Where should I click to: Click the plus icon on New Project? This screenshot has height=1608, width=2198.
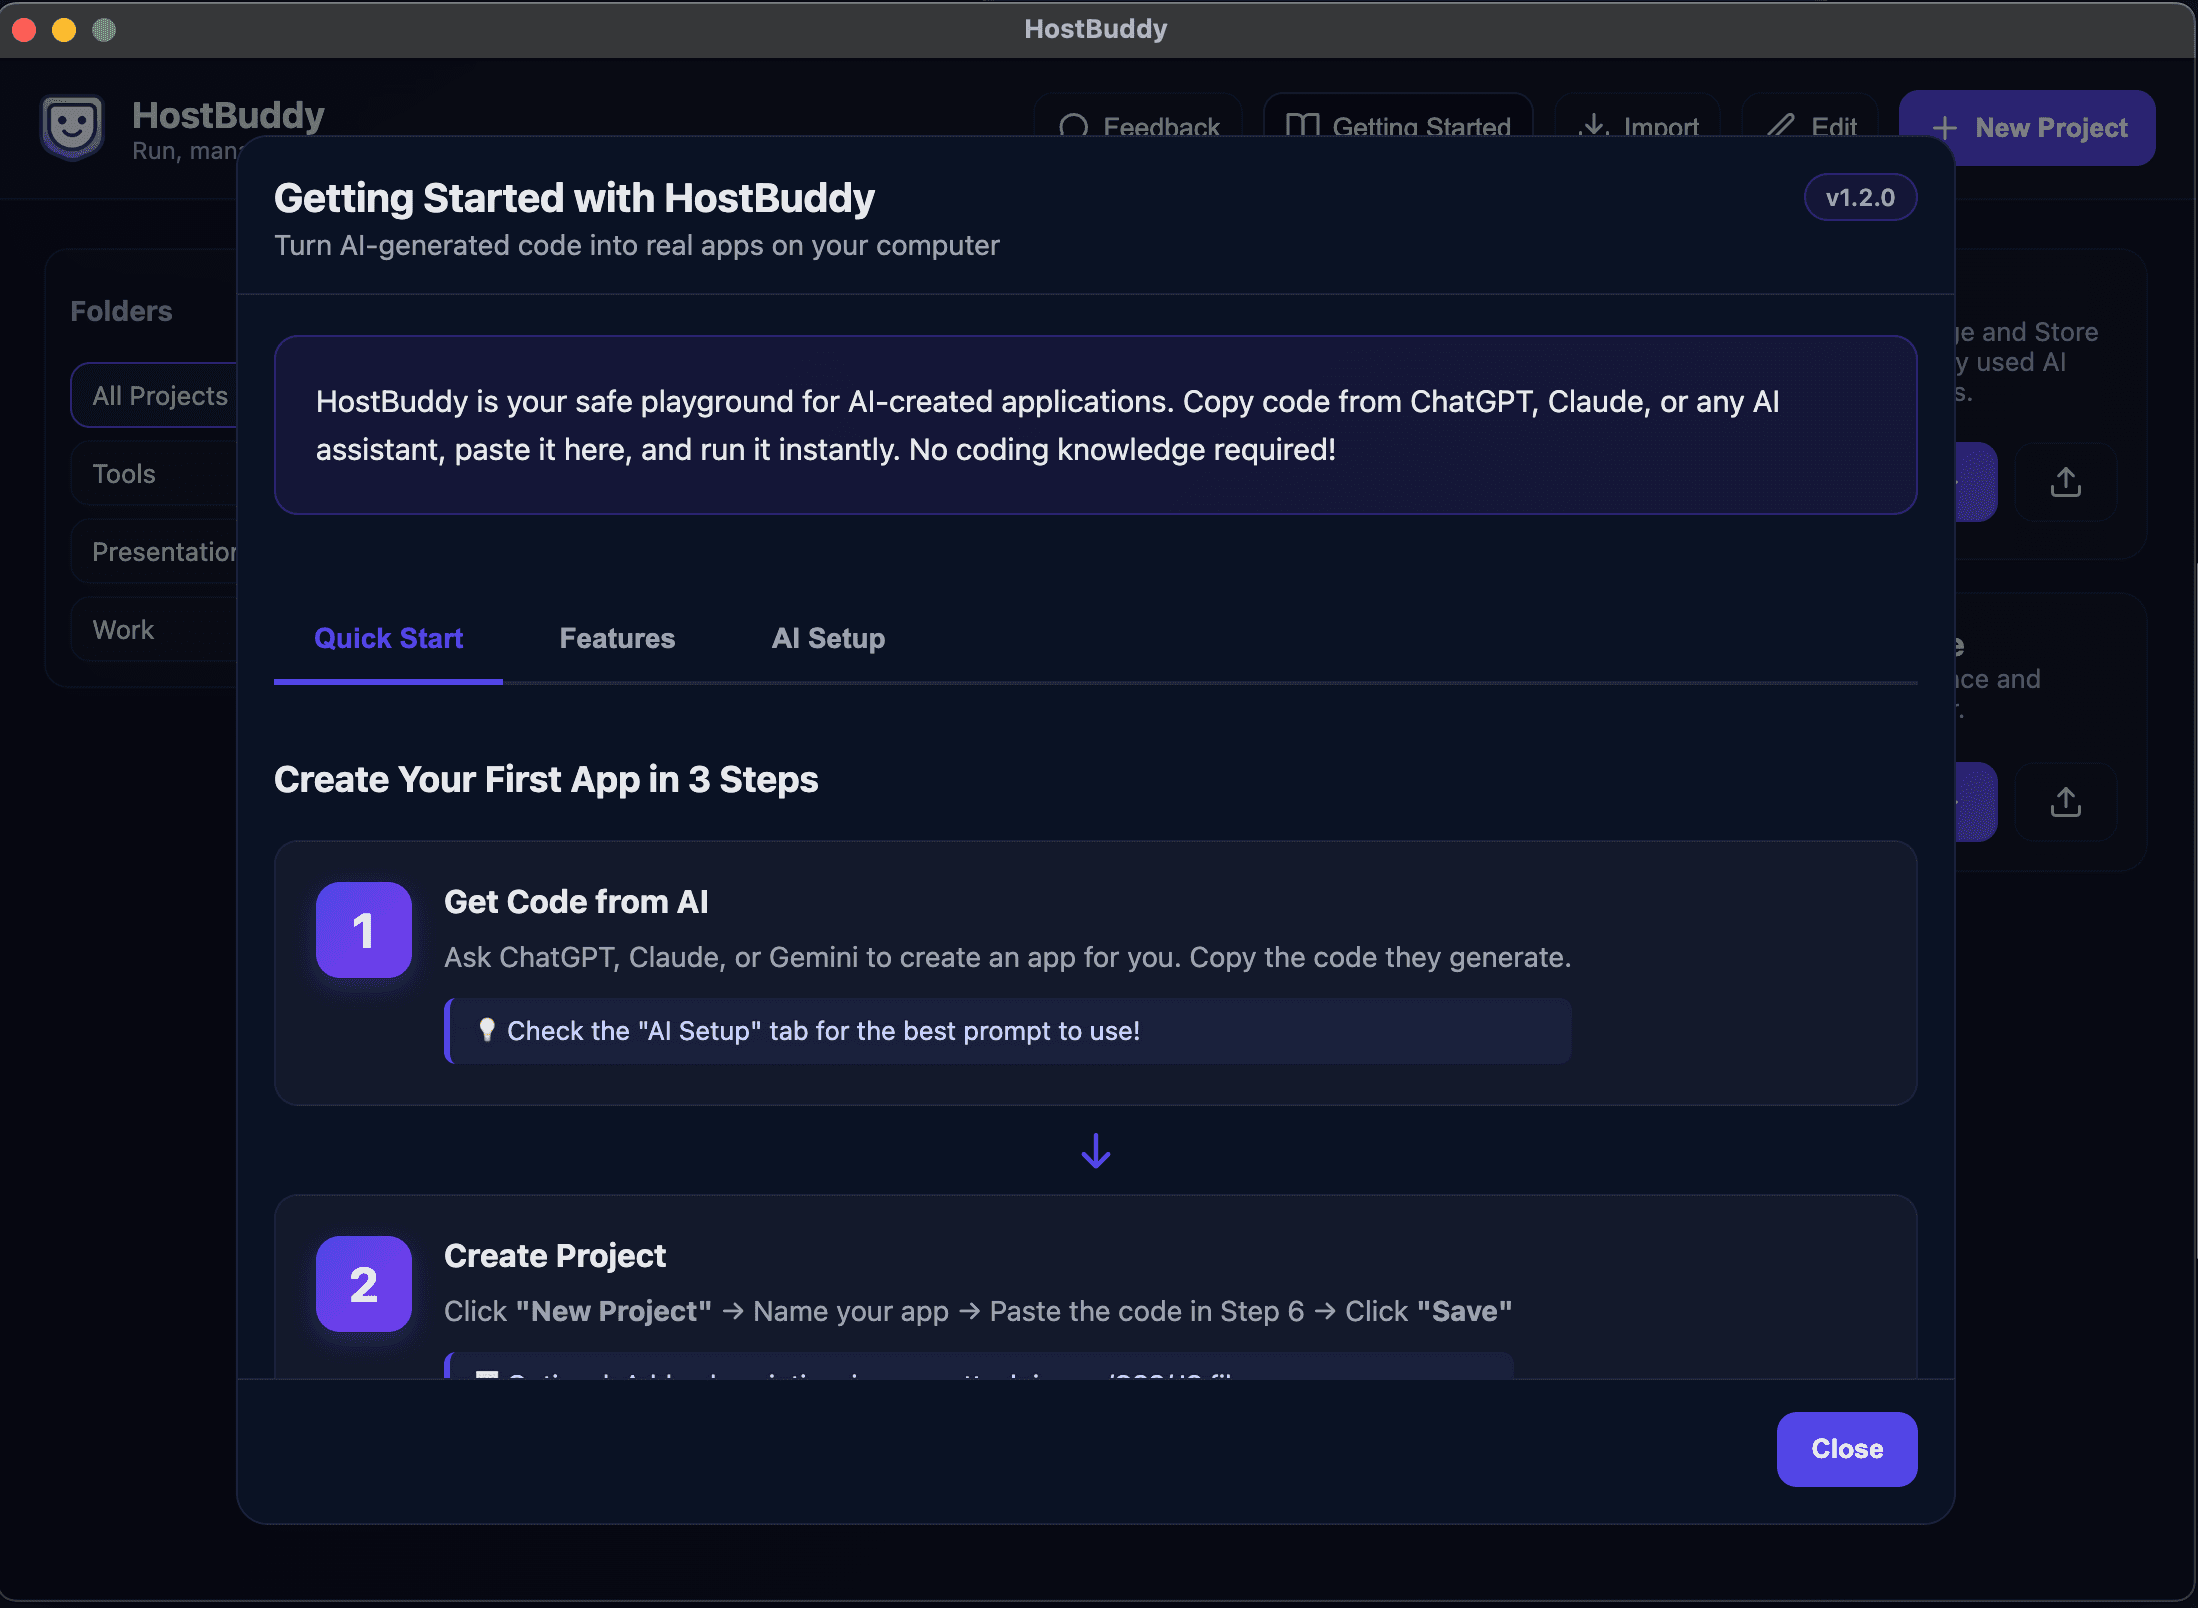(x=1944, y=128)
